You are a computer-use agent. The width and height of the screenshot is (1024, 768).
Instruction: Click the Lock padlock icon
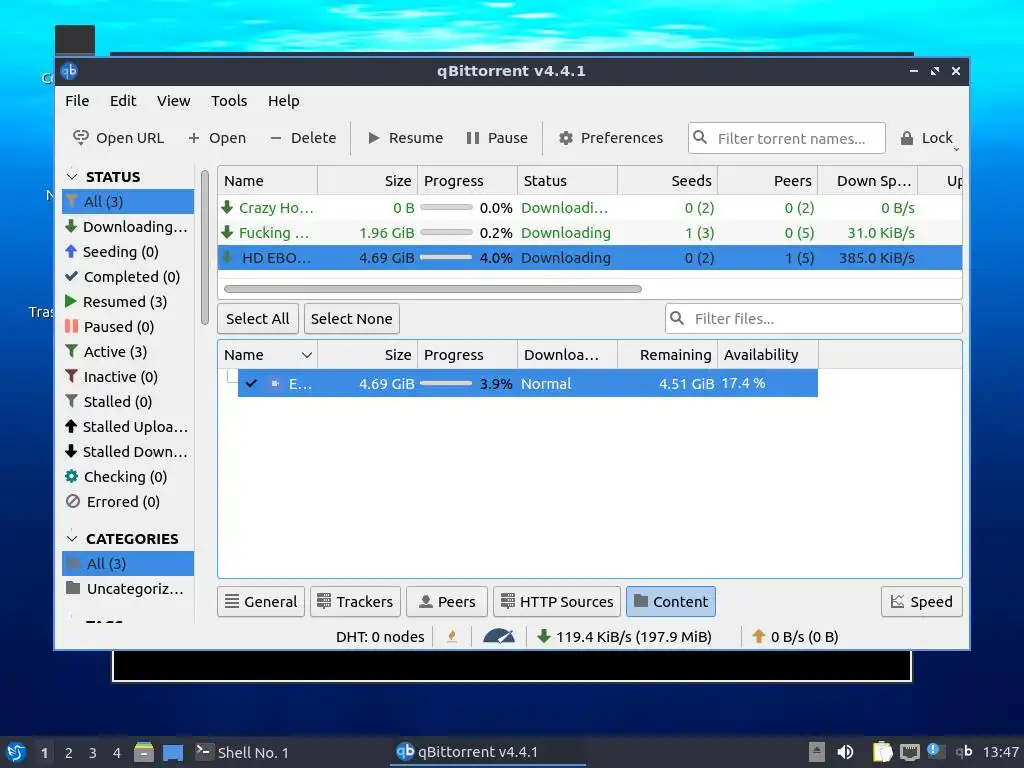[x=906, y=138]
